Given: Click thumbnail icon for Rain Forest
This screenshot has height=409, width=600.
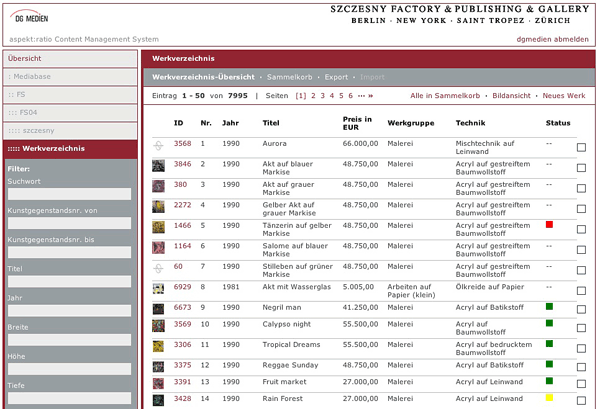Looking at the screenshot, I should pos(158,398).
